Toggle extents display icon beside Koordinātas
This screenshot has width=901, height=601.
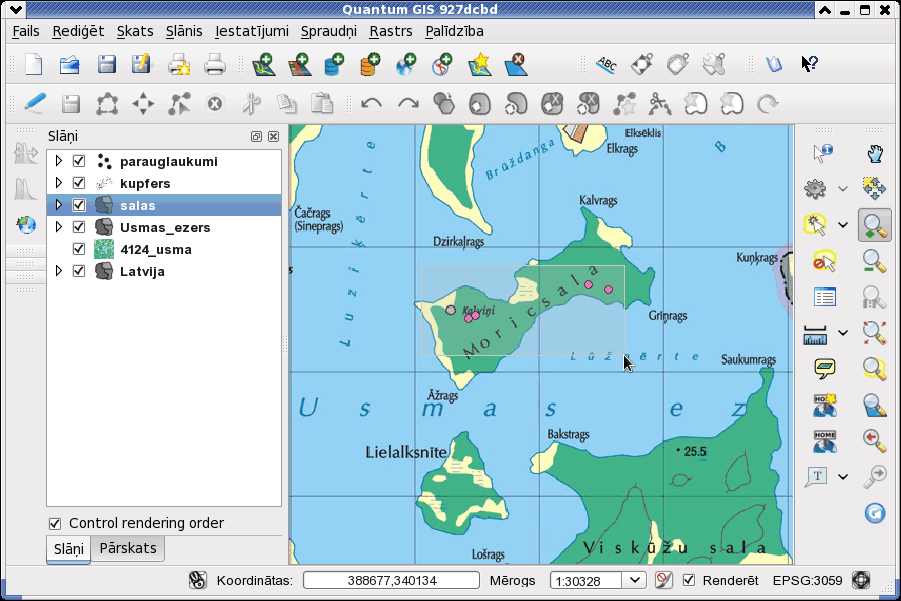(198, 580)
